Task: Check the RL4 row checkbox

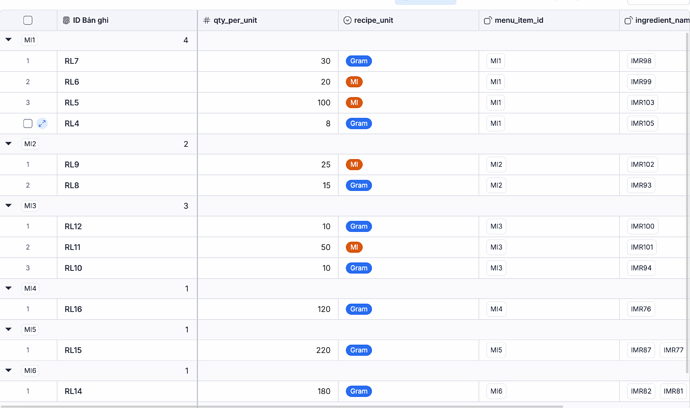Action: pos(28,124)
